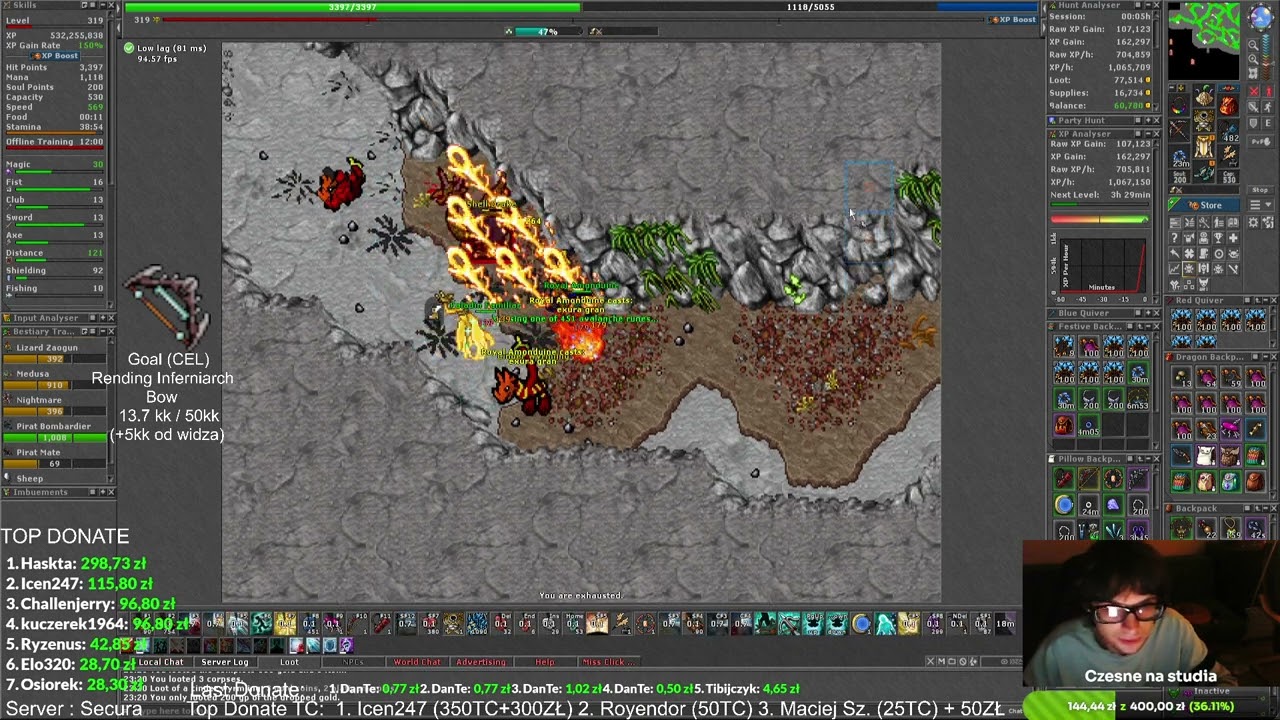Toggle the E expert mode button

(x=1268, y=123)
